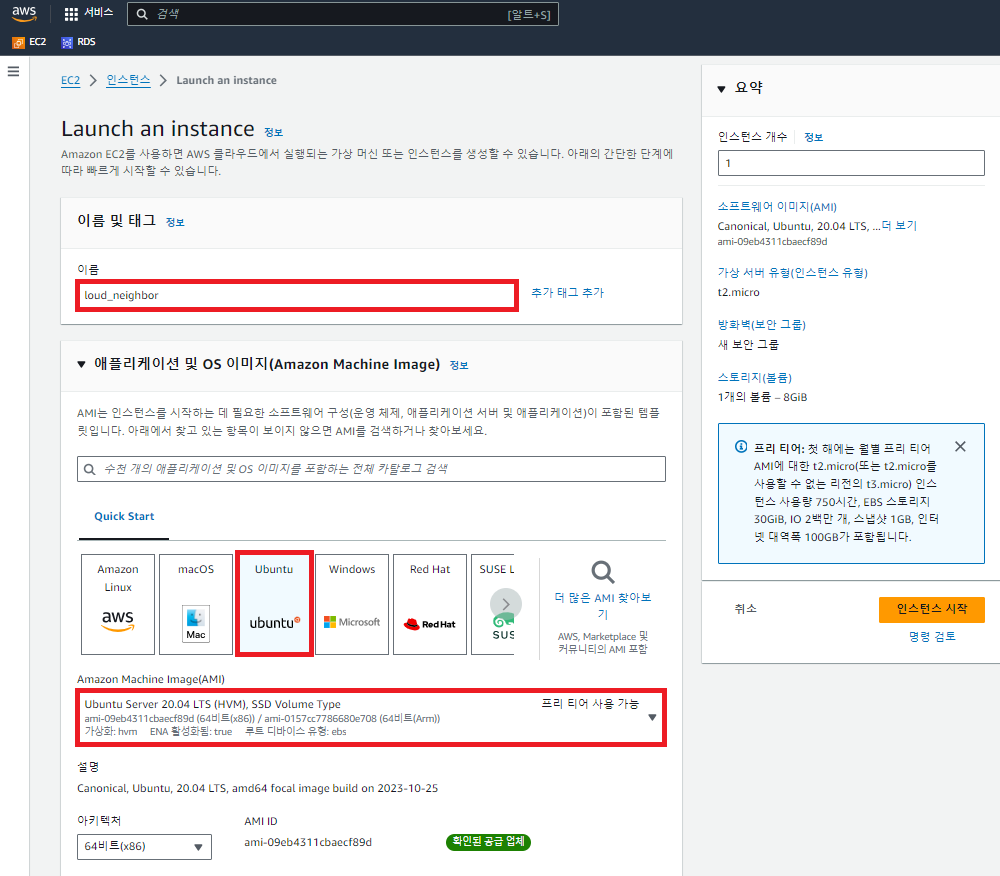1000x876 pixels.
Task: Click the 확인된 공급 업체 badge
Action: point(488,842)
